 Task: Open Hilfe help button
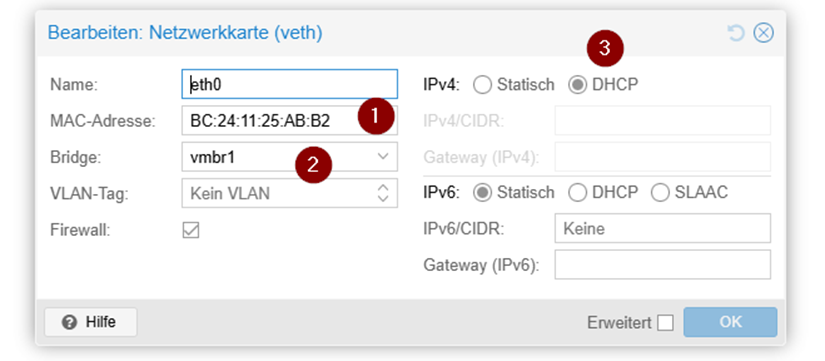[90, 322]
